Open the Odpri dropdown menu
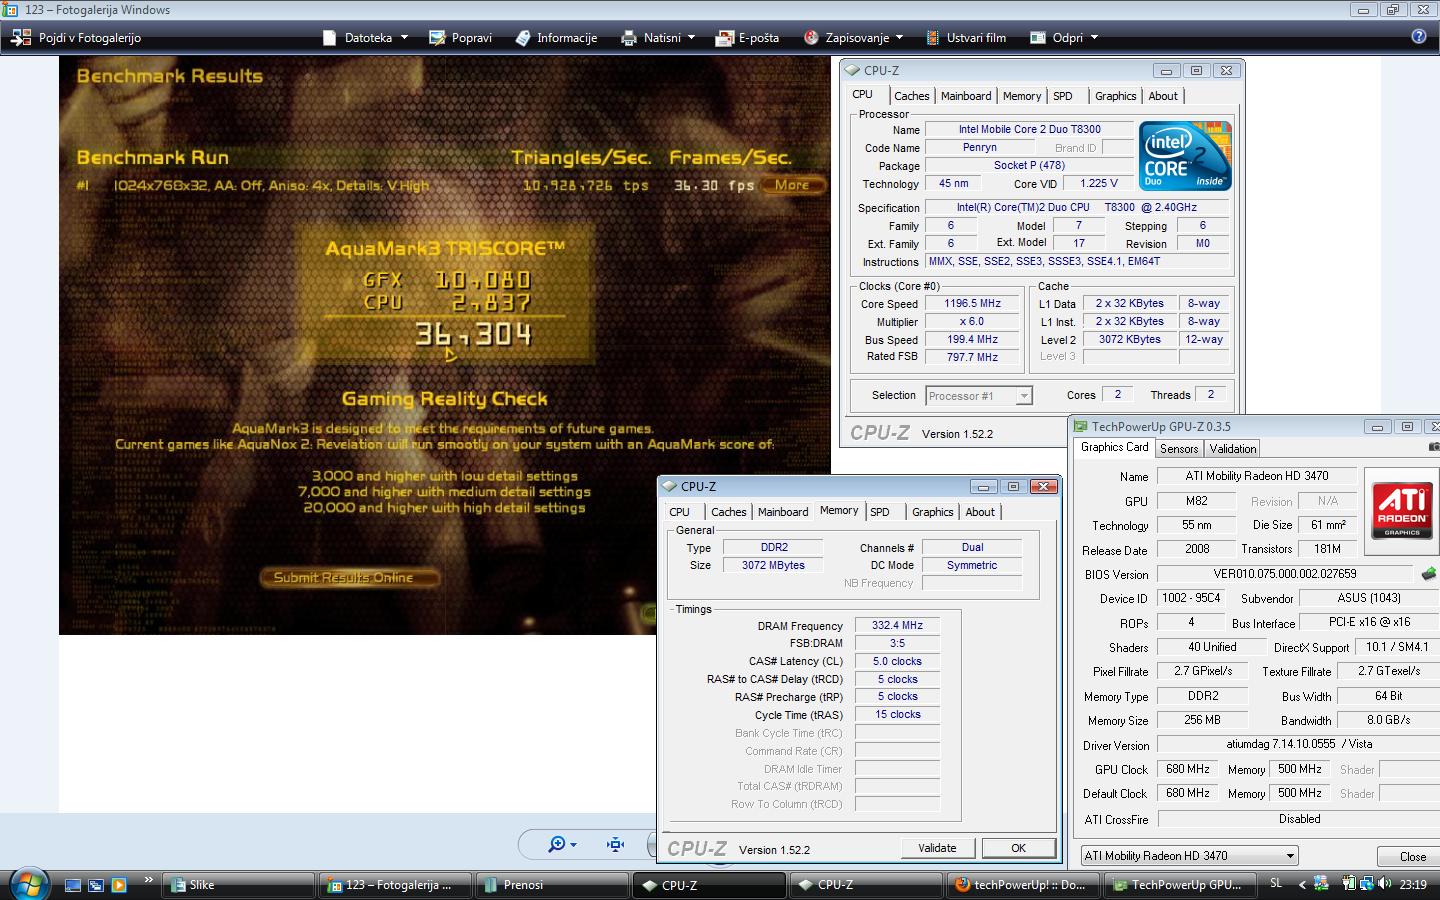Viewport: 1440px width, 900px height. [x=1064, y=38]
